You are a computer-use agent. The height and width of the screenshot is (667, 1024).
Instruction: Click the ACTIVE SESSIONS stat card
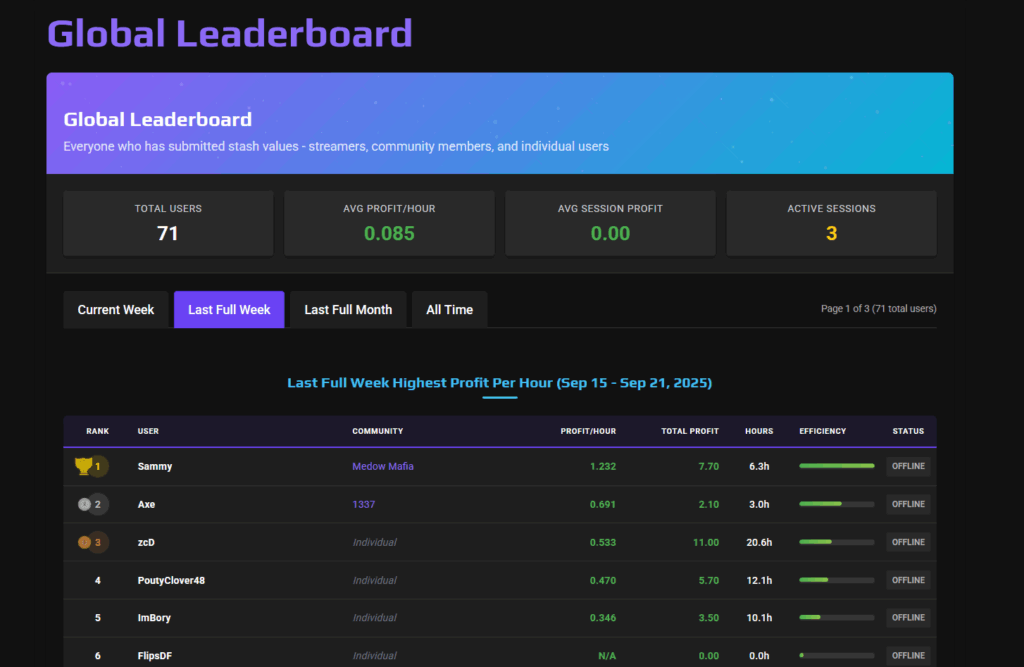831,222
